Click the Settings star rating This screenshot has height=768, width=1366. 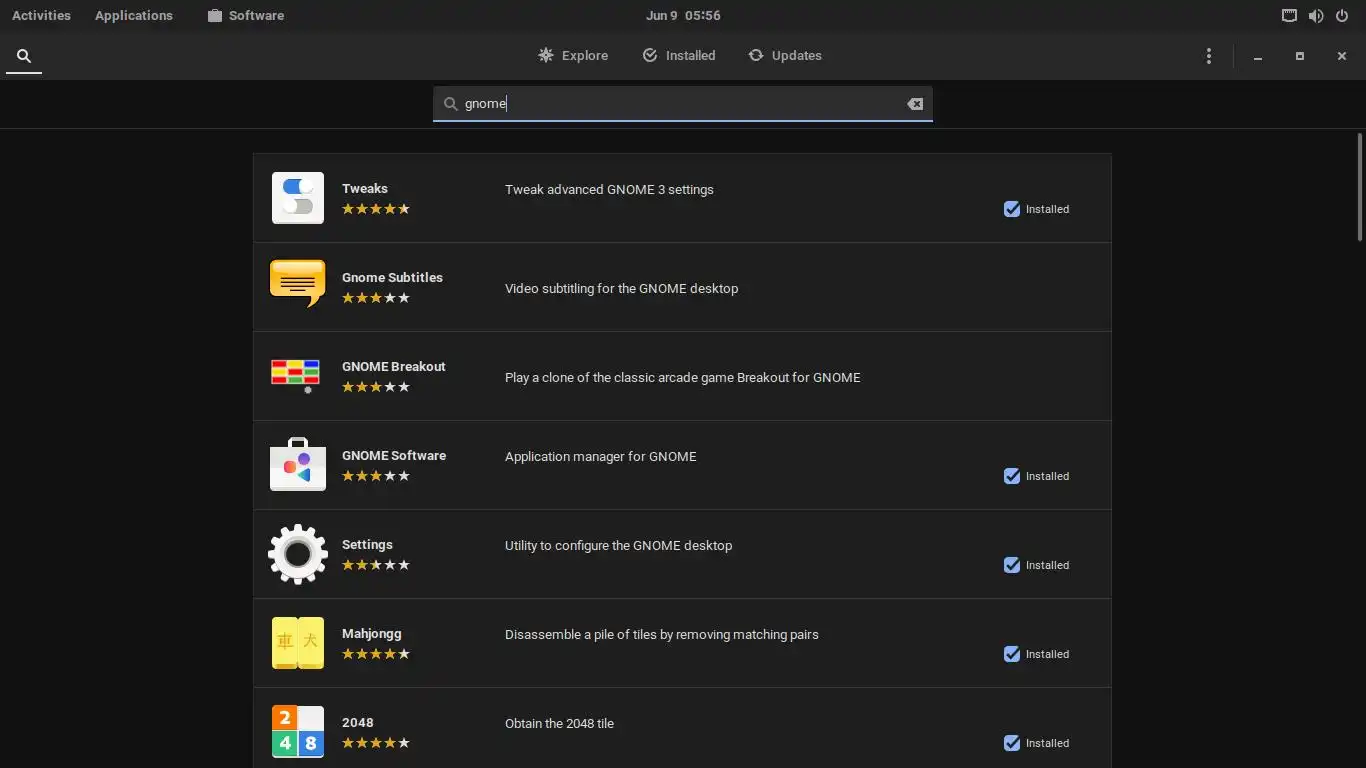pos(376,565)
